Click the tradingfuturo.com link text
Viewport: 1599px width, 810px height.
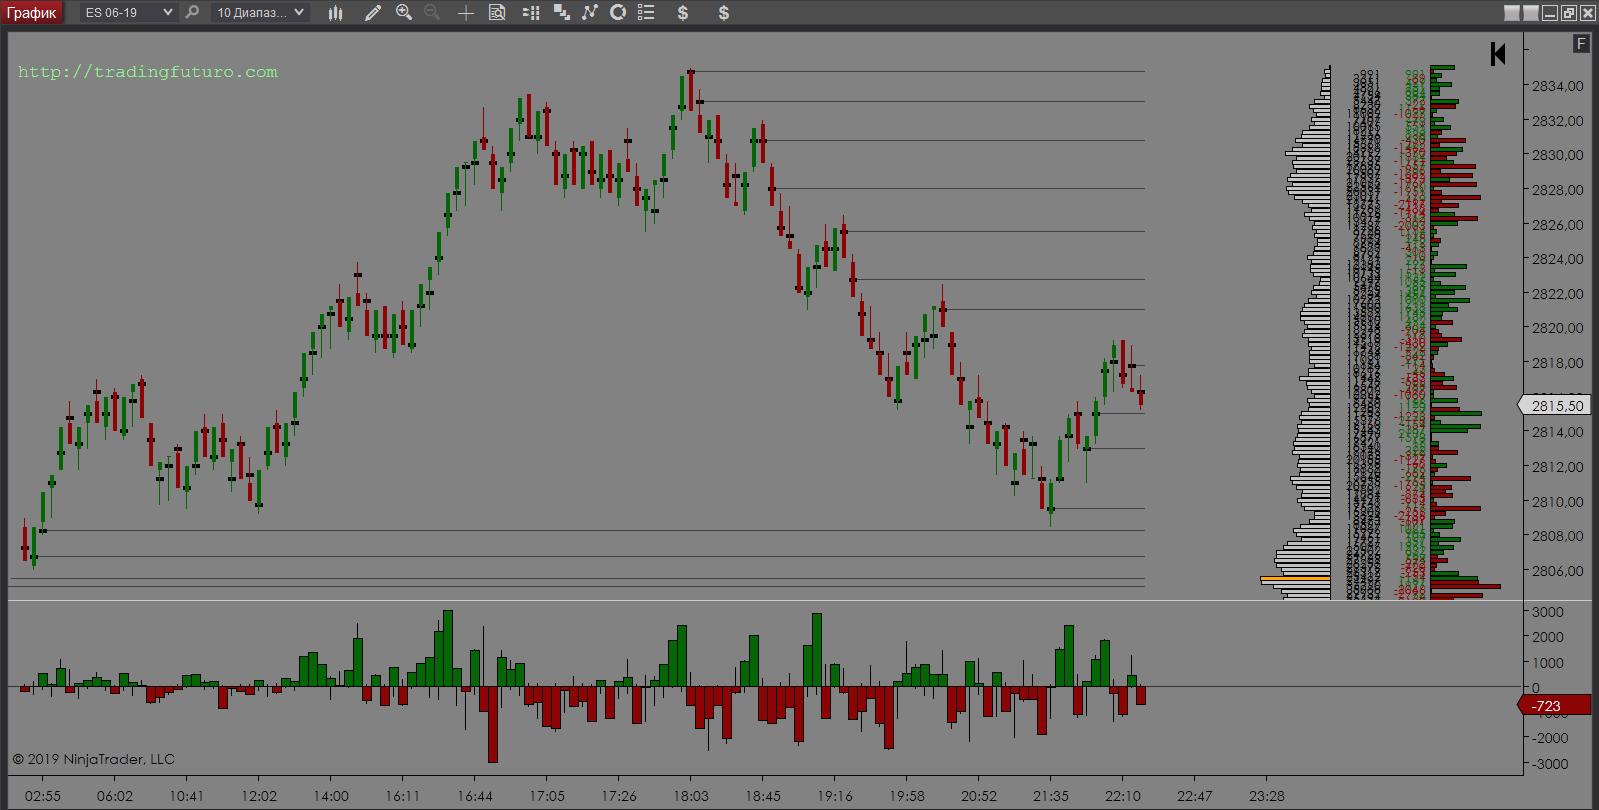click(148, 72)
